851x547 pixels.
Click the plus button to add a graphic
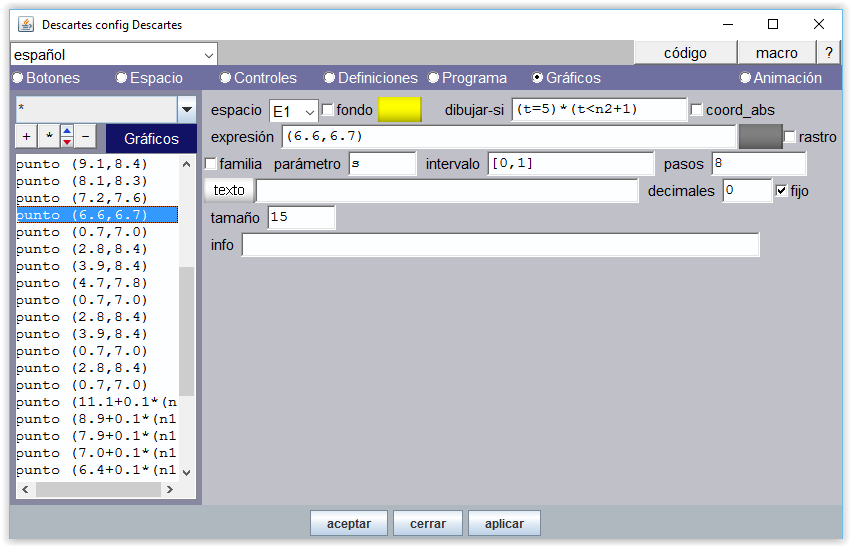[x=26, y=136]
